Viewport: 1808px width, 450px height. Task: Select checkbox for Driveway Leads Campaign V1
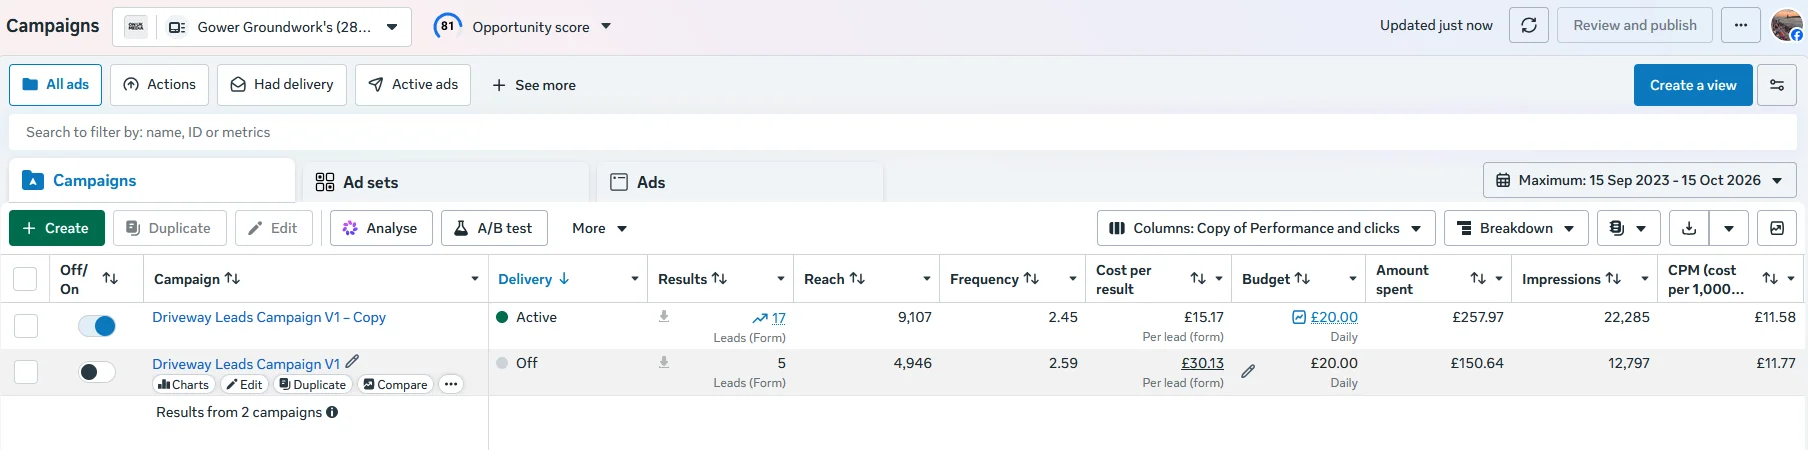tap(26, 372)
